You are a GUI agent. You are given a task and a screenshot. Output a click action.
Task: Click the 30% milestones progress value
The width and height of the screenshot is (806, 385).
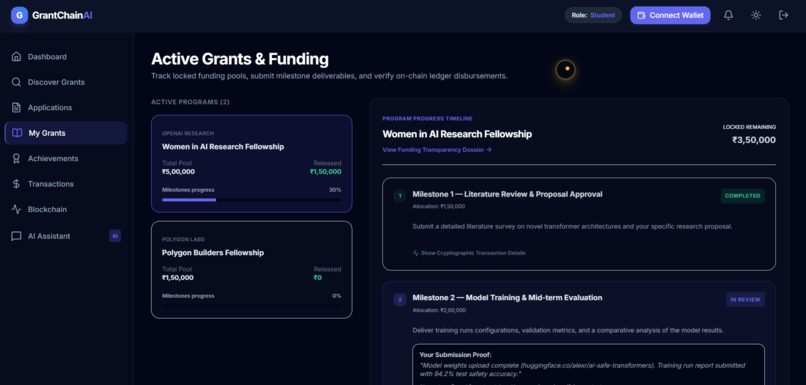[x=335, y=190]
